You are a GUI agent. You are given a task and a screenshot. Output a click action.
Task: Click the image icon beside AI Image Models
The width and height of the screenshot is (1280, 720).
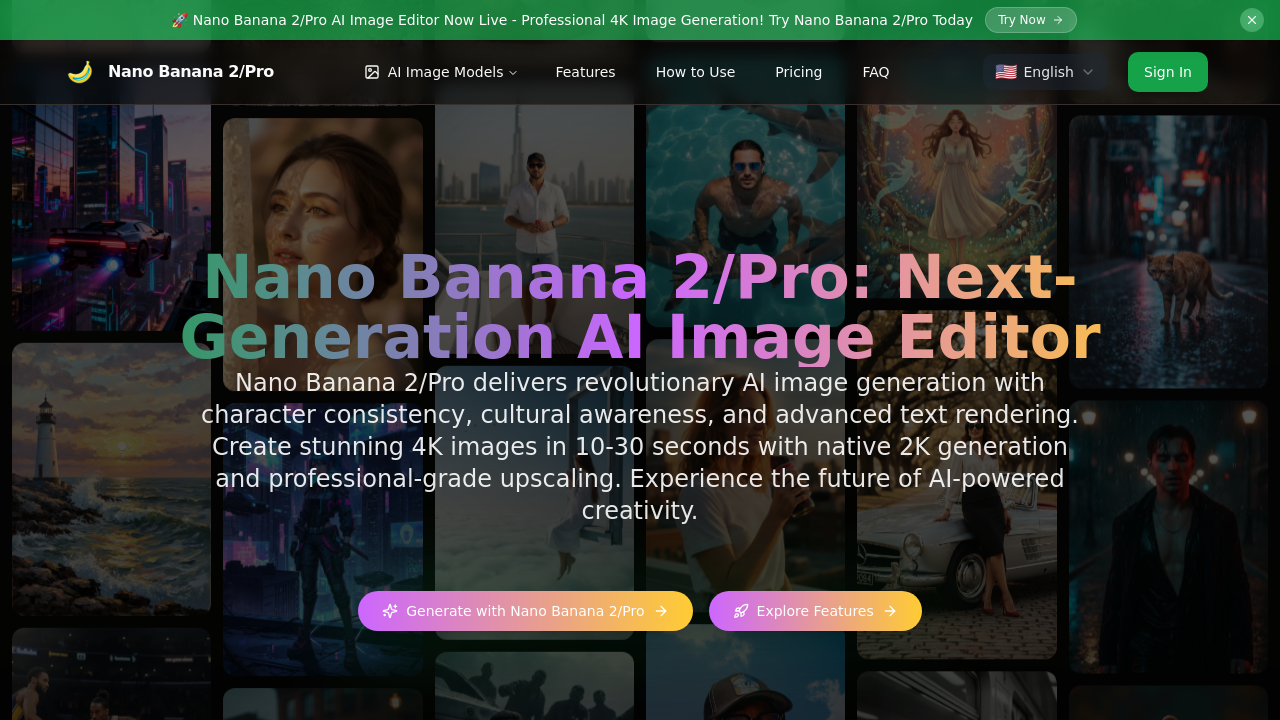[371, 71]
